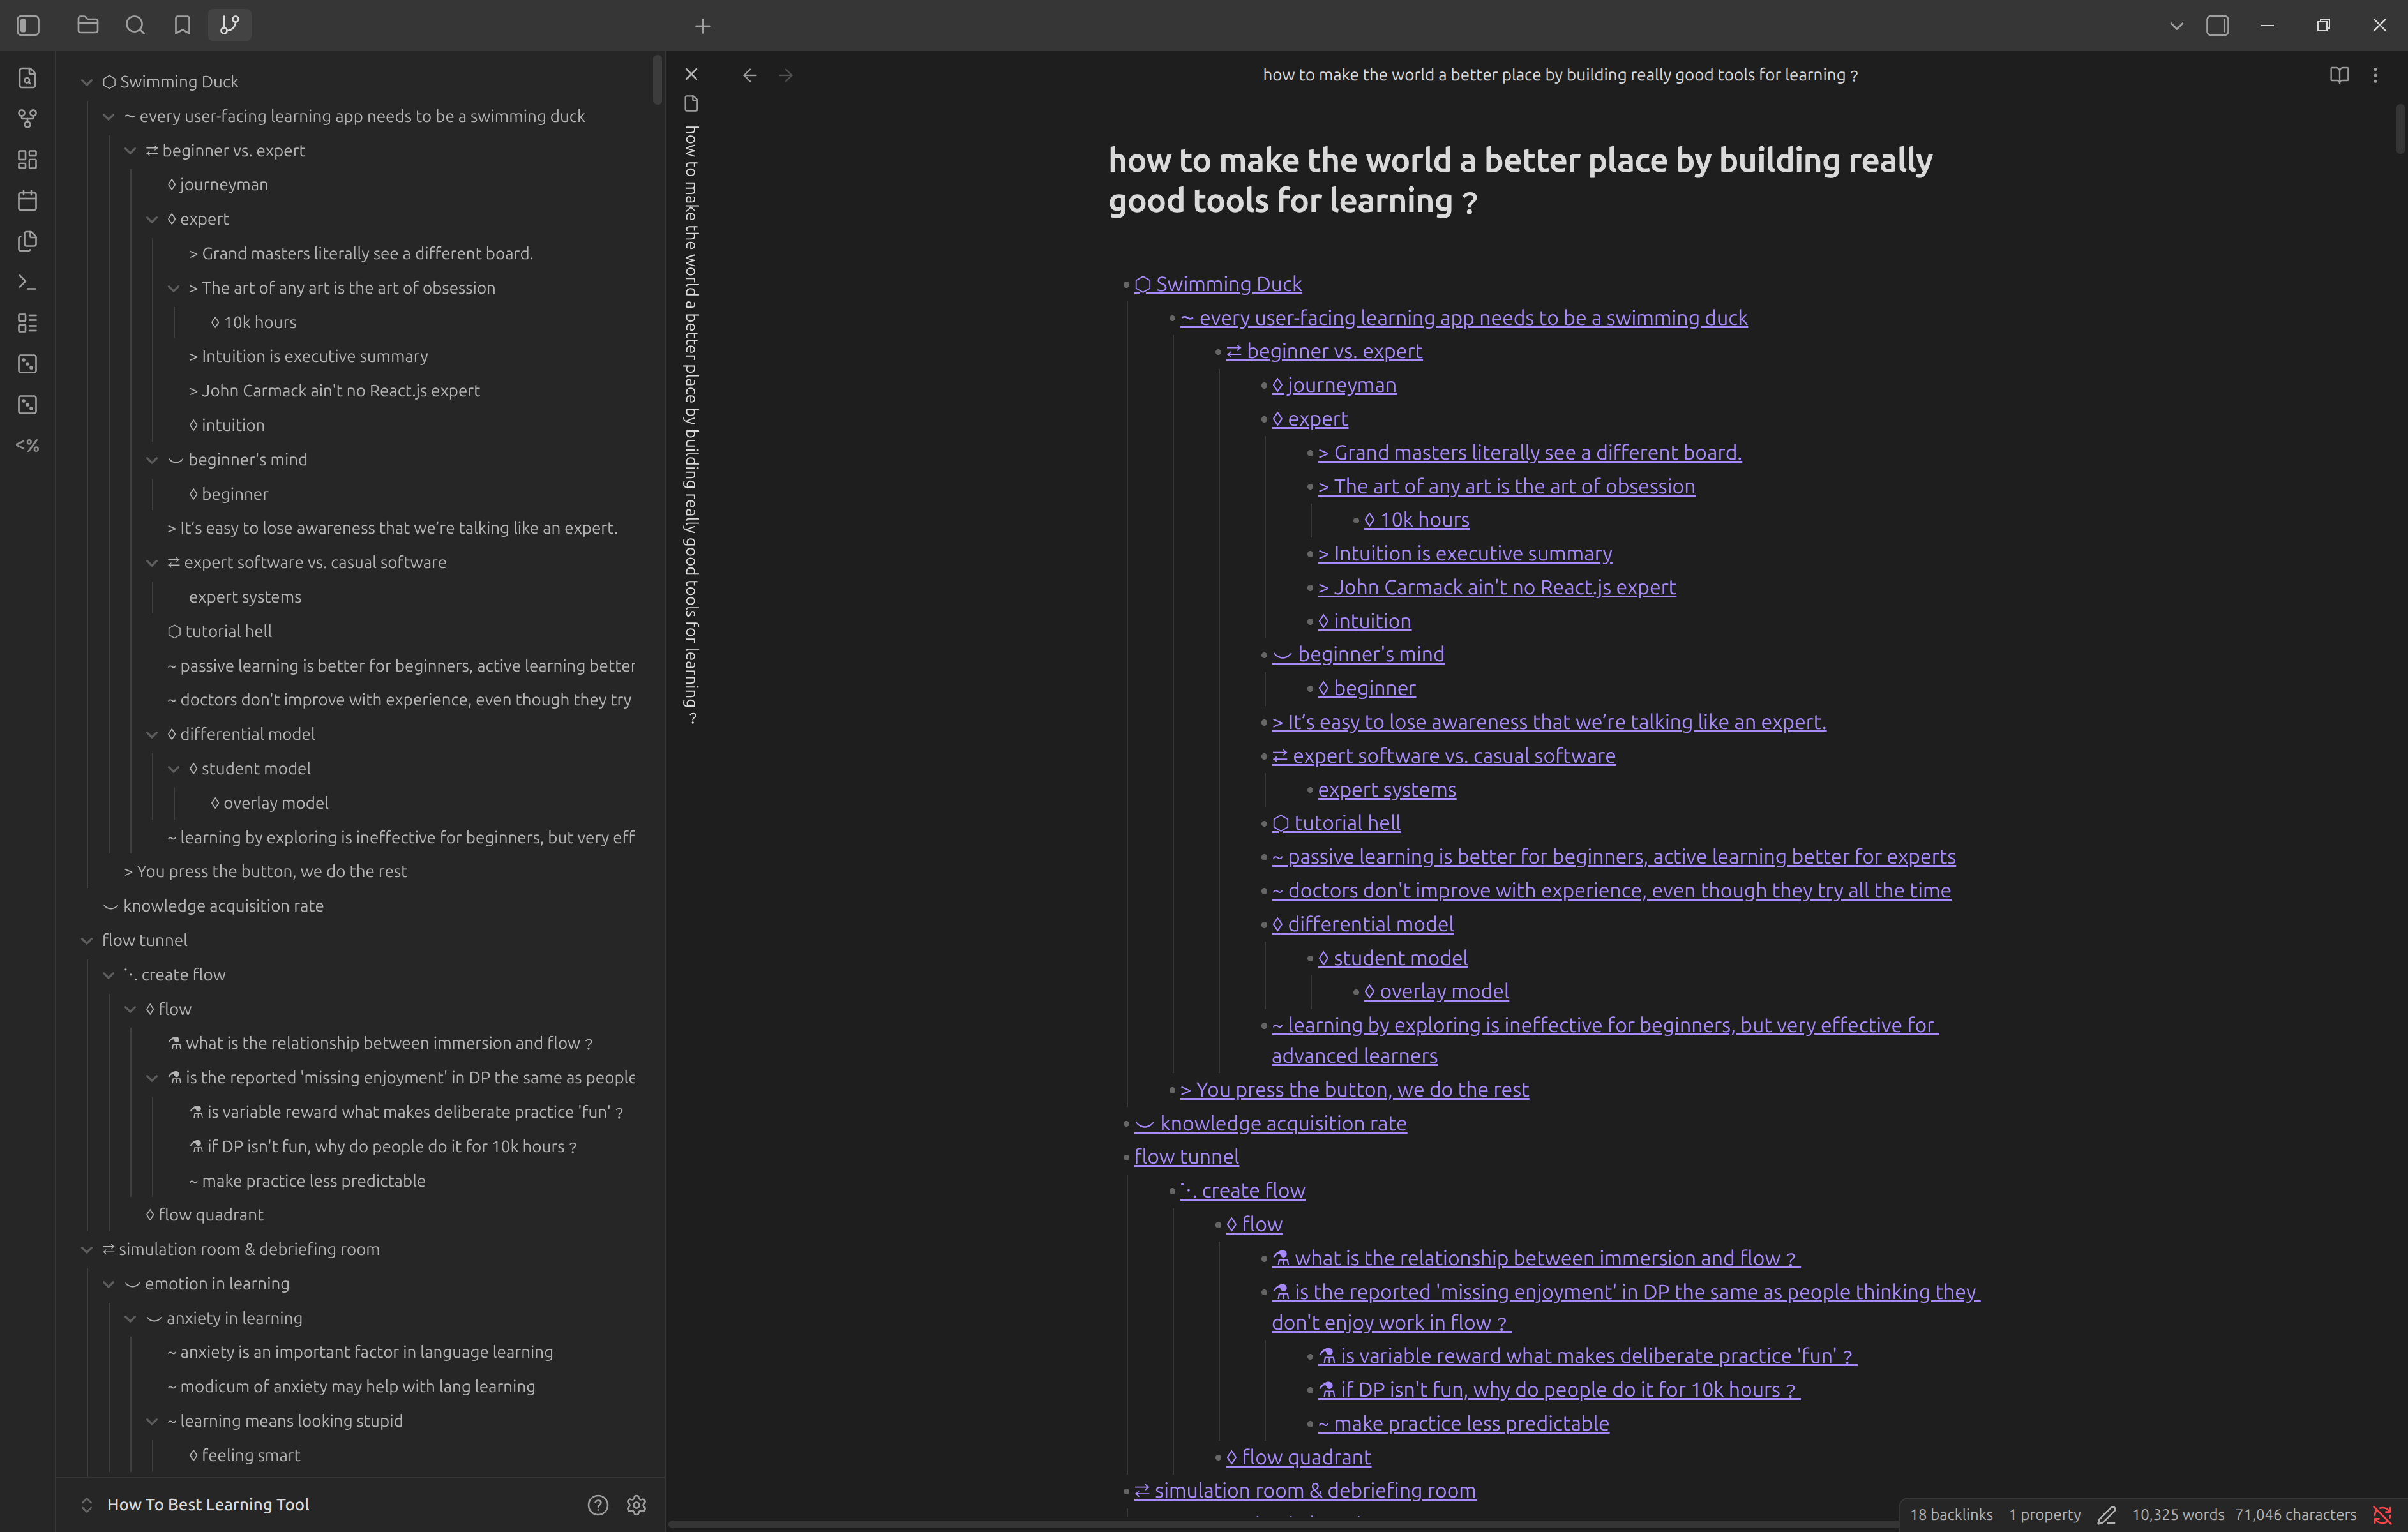
Task: Open today's daily note via calendar icon
Action: click(27, 200)
